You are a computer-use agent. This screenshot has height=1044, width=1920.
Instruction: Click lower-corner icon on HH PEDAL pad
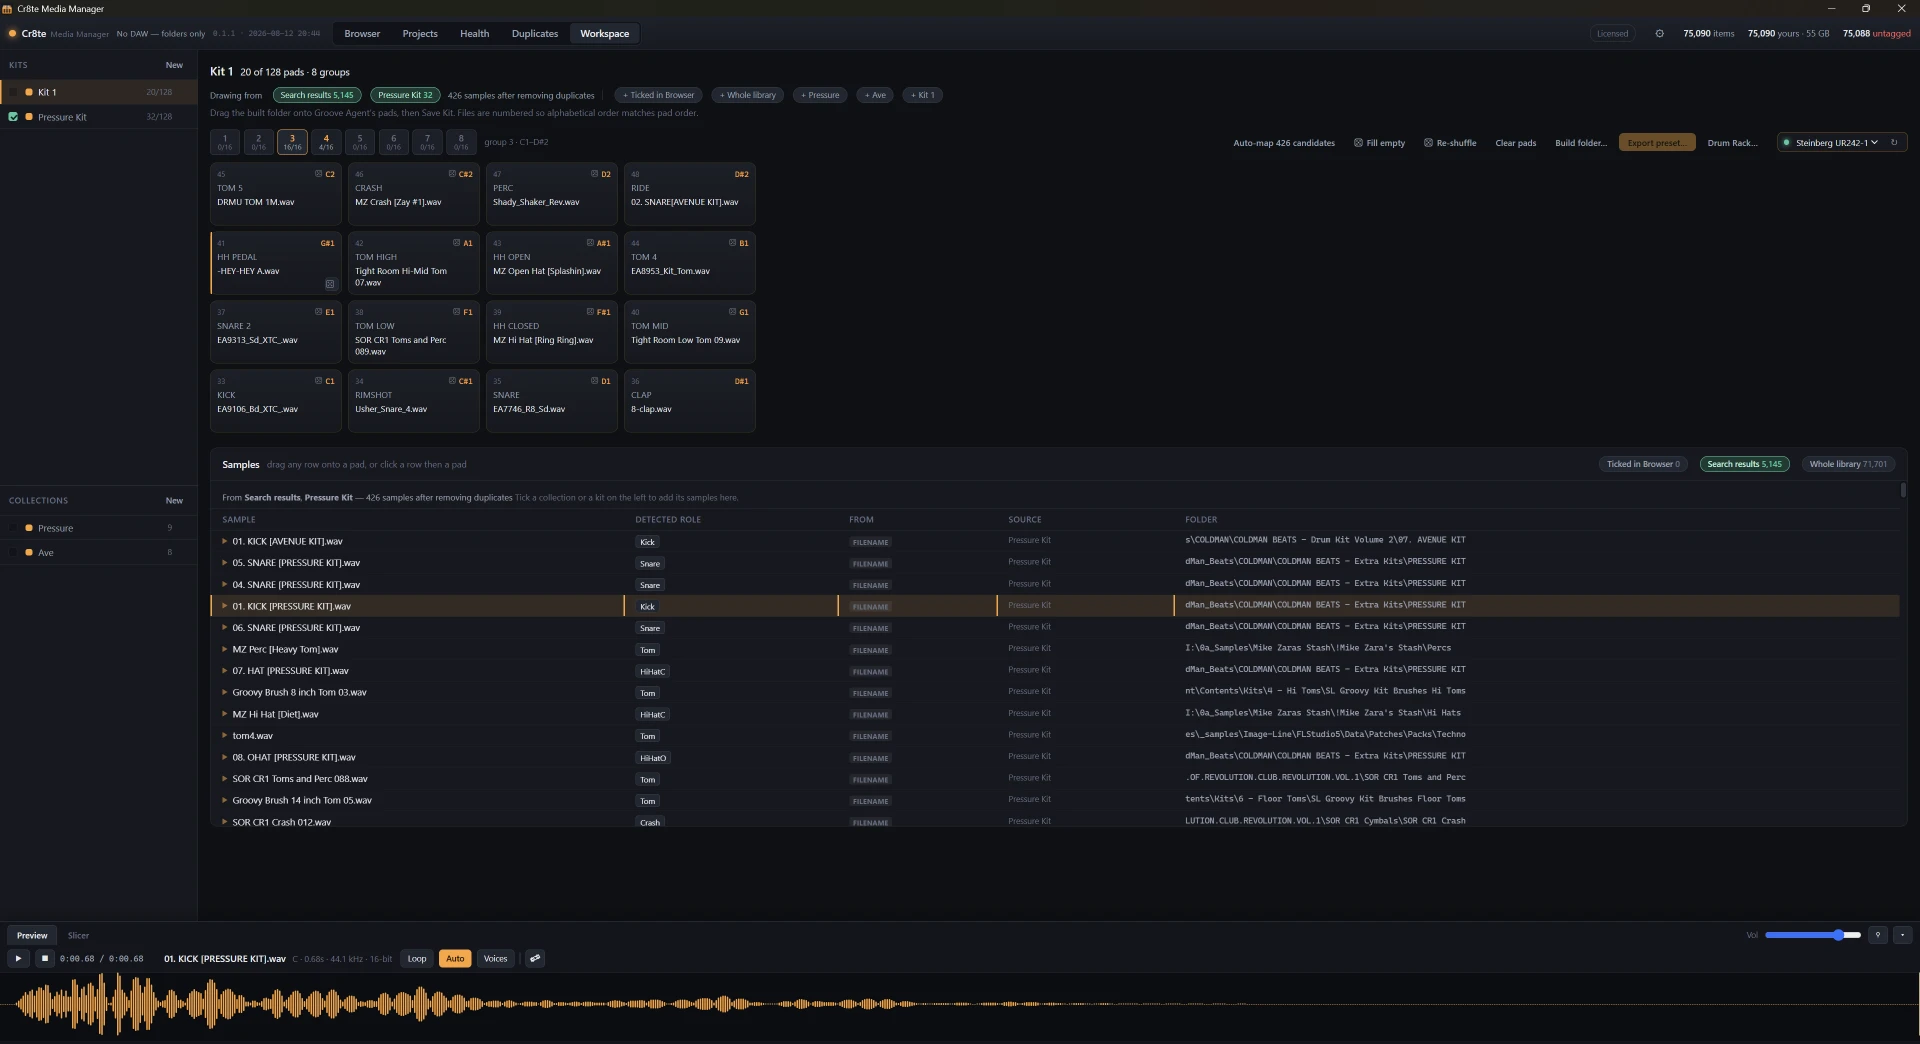pos(330,284)
